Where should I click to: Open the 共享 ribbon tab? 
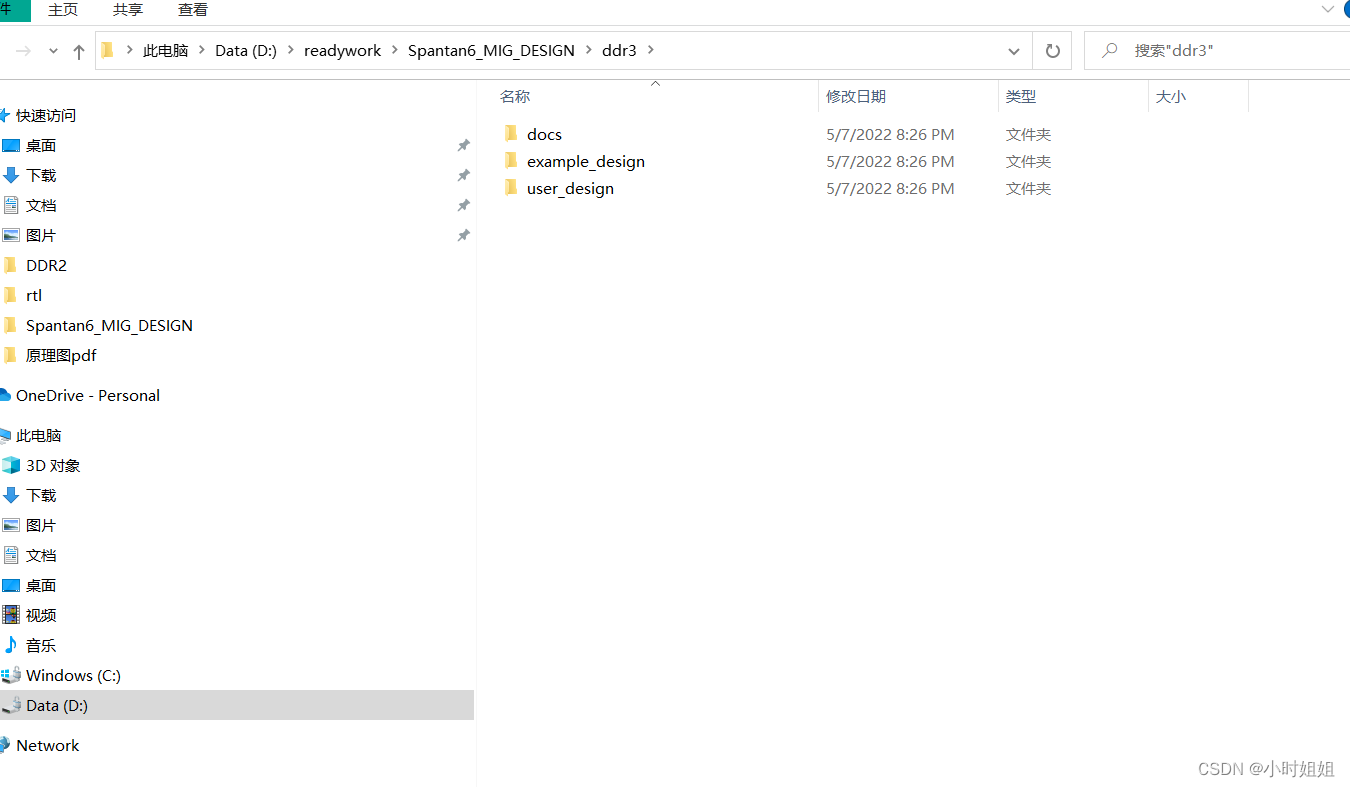click(x=128, y=10)
